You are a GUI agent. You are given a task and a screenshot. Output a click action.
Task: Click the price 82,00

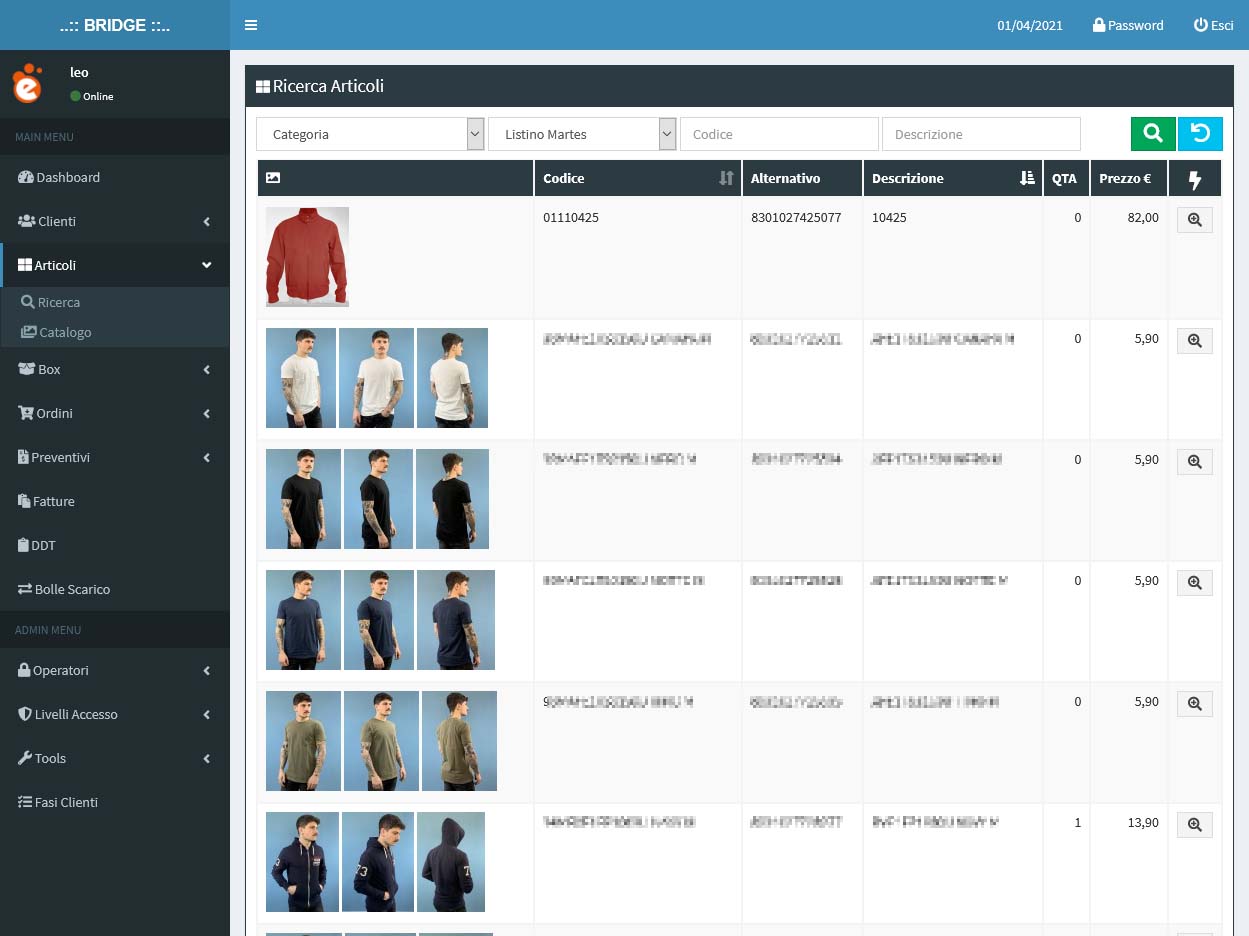point(1143,217)
